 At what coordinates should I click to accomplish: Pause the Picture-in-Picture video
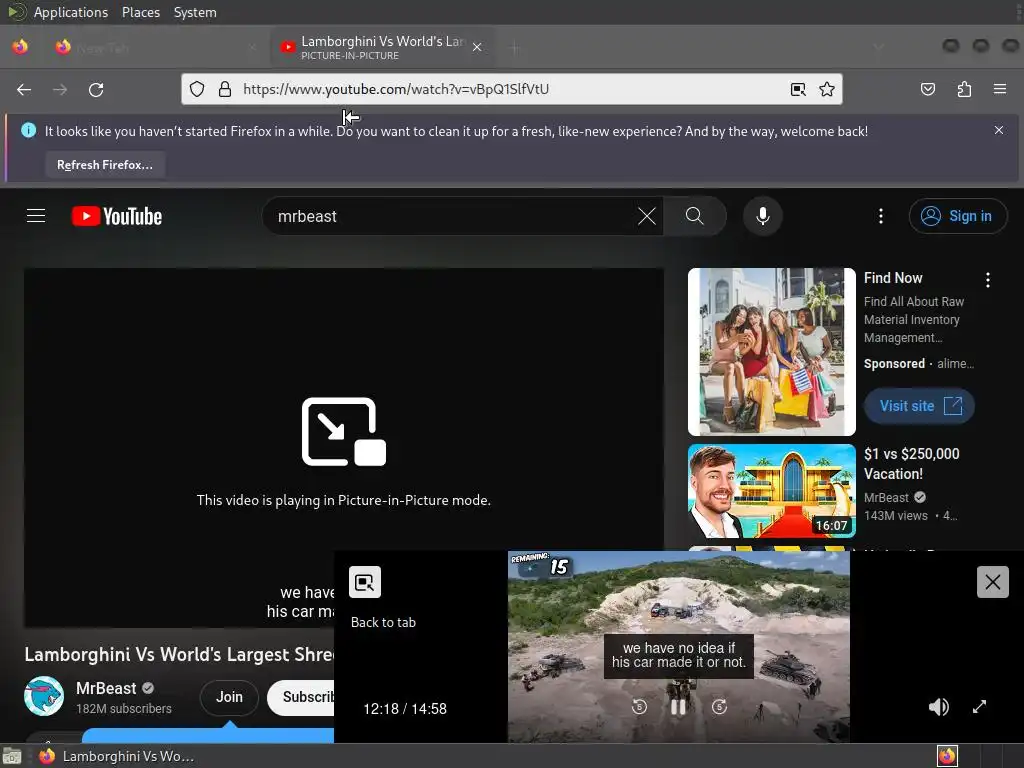[x=679, y=707]
